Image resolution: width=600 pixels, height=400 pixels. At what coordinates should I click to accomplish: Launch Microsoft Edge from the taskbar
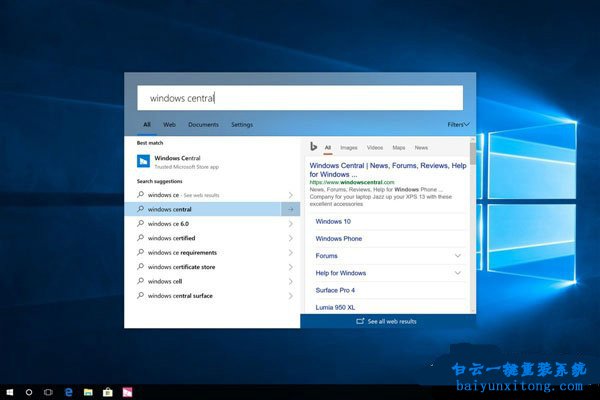(x=68, y=392)
